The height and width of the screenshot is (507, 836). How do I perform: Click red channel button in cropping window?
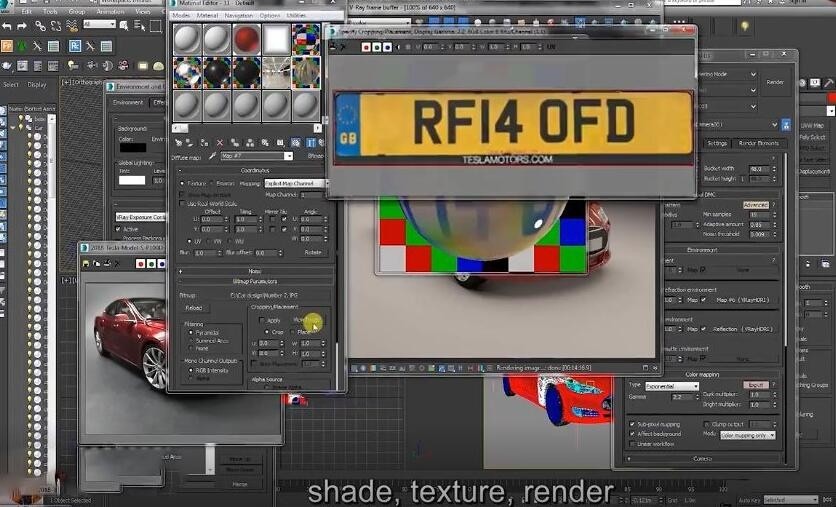click(x=366, y=47)
